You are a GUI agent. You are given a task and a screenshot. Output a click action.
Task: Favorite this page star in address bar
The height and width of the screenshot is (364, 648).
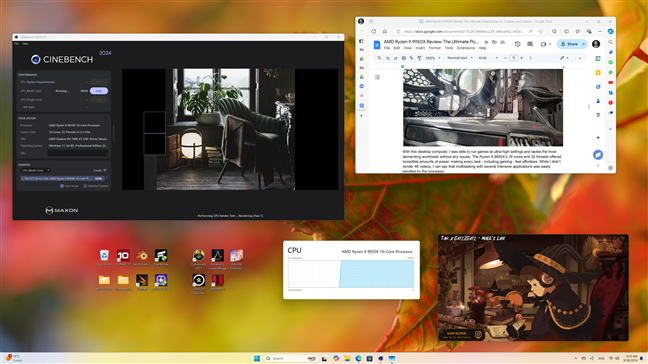click(x=541, y=31)
